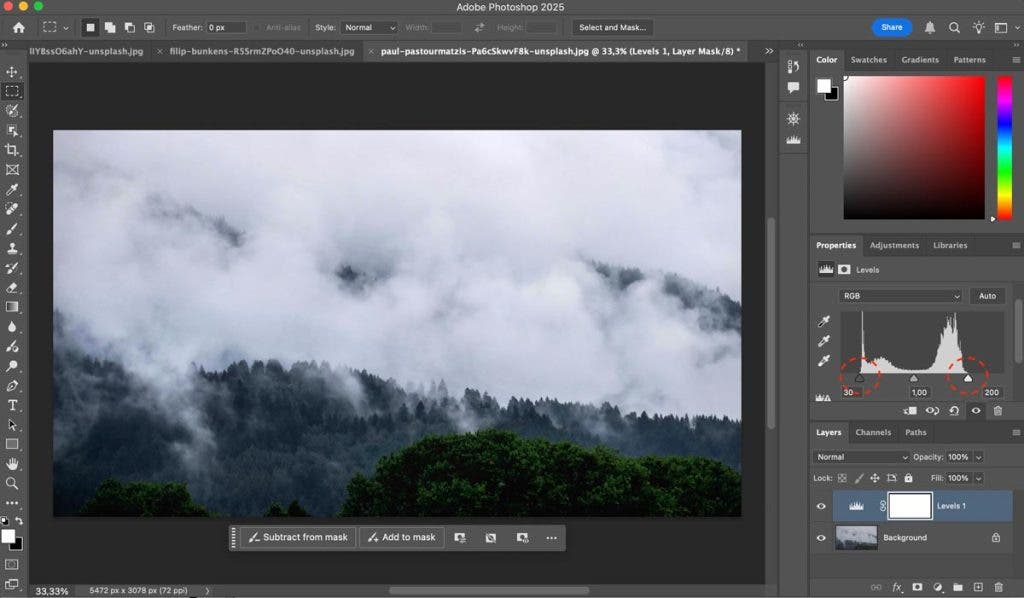The width and height of the screenshot is (1024, 598).
Task: Select the Frame tool
Action: pyautogui.click(x=12, y=170)
